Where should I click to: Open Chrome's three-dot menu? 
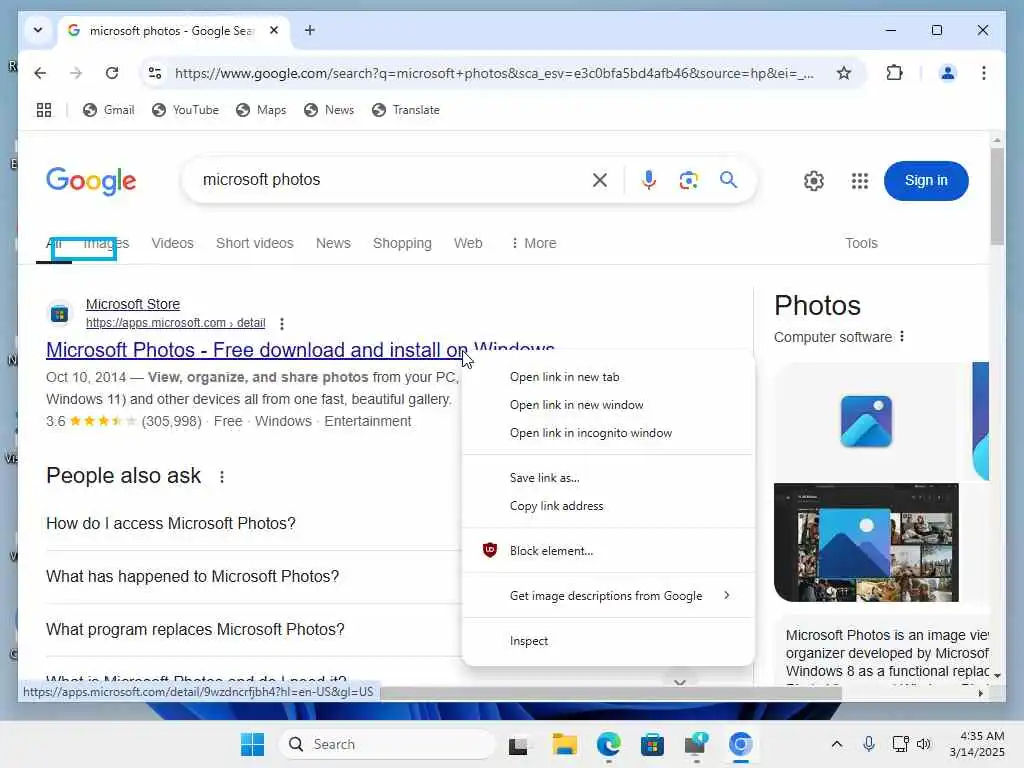tap(984, 73)
